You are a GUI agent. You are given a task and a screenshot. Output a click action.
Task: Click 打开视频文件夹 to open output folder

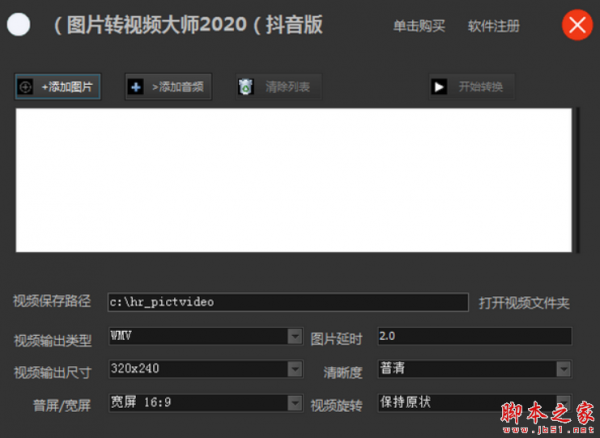524,303
